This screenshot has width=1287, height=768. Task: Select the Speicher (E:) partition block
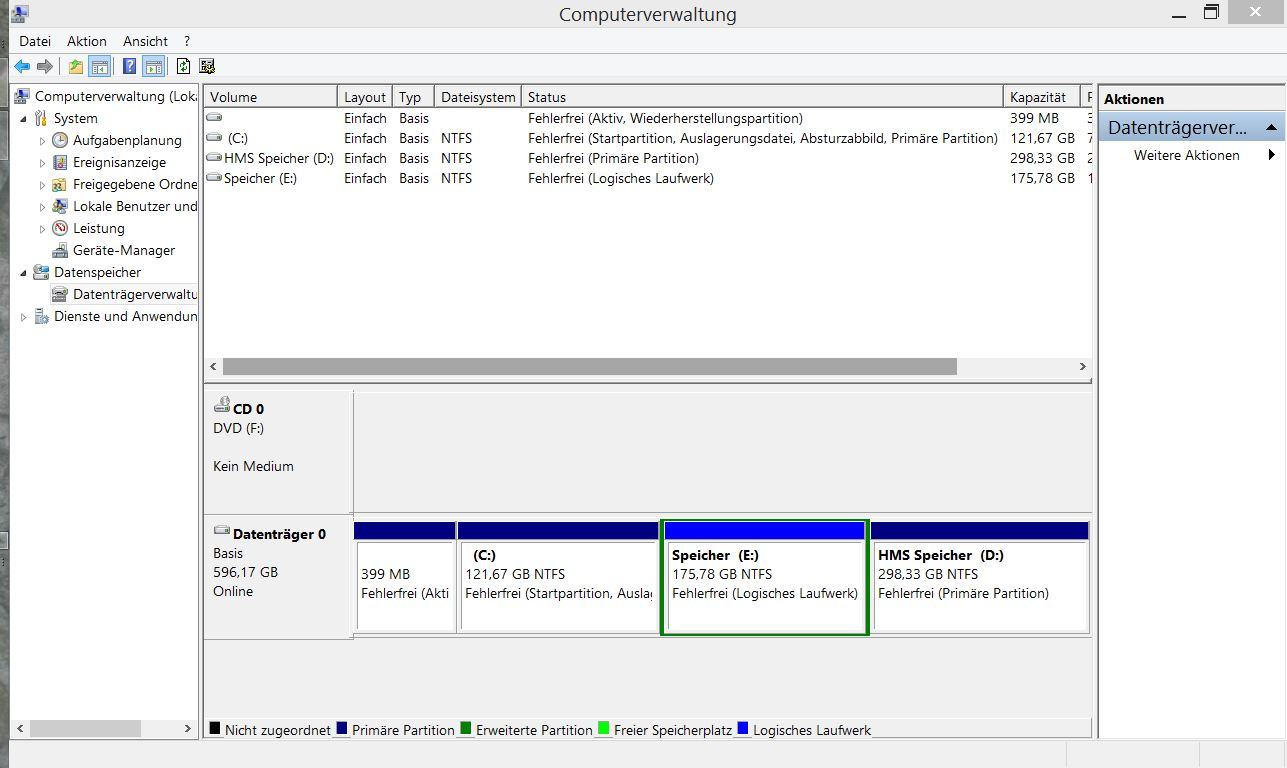pyautogui.click(x=765, y=577)
